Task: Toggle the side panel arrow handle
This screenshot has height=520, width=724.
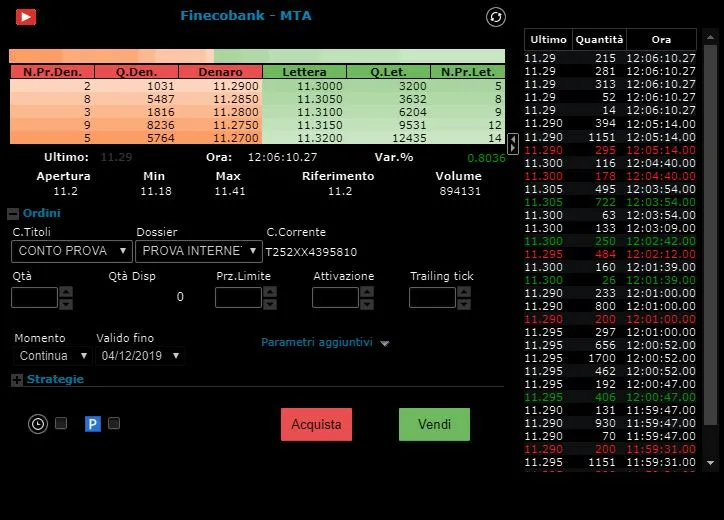Action: [x=513, y=144]
